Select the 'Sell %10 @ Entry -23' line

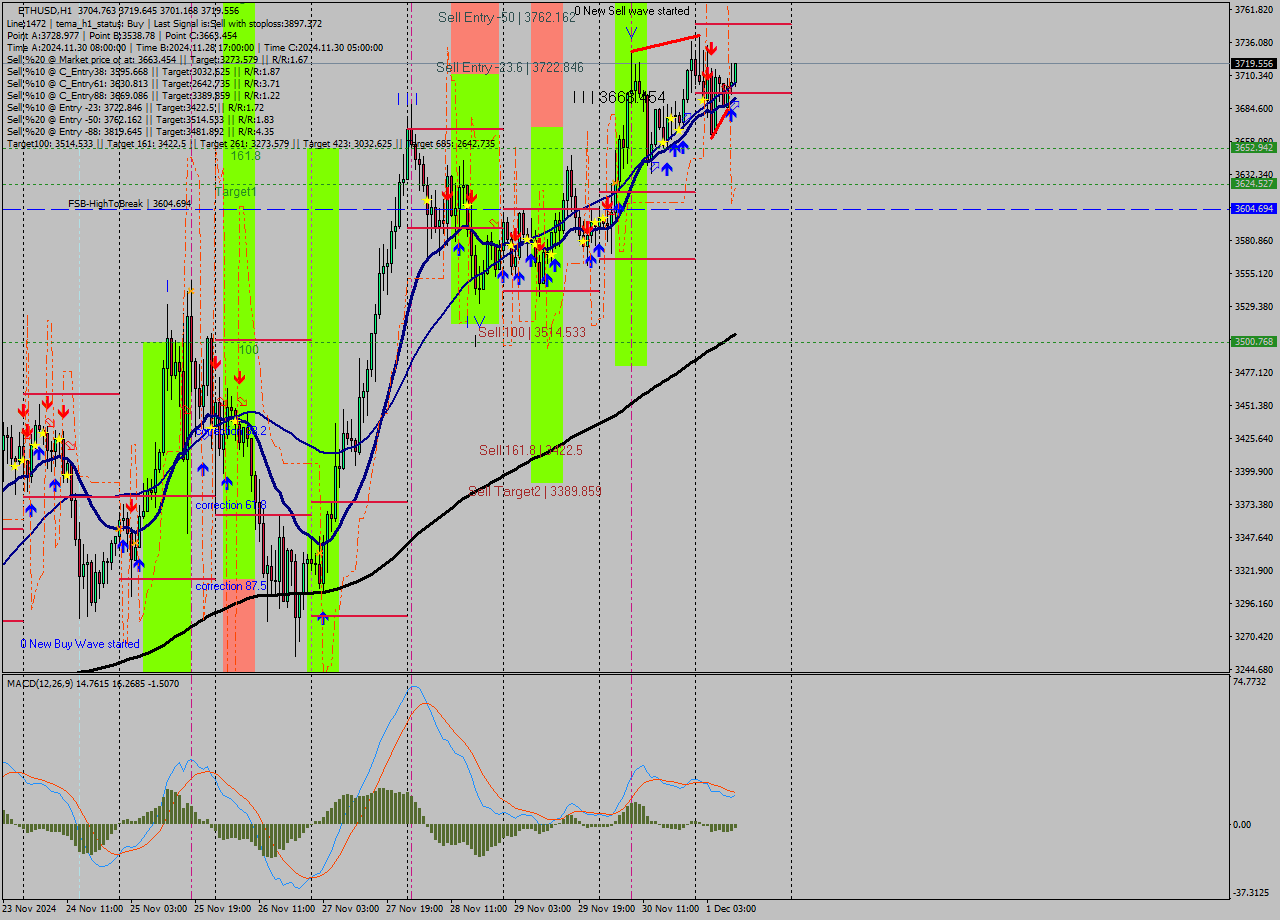(135, 107)
